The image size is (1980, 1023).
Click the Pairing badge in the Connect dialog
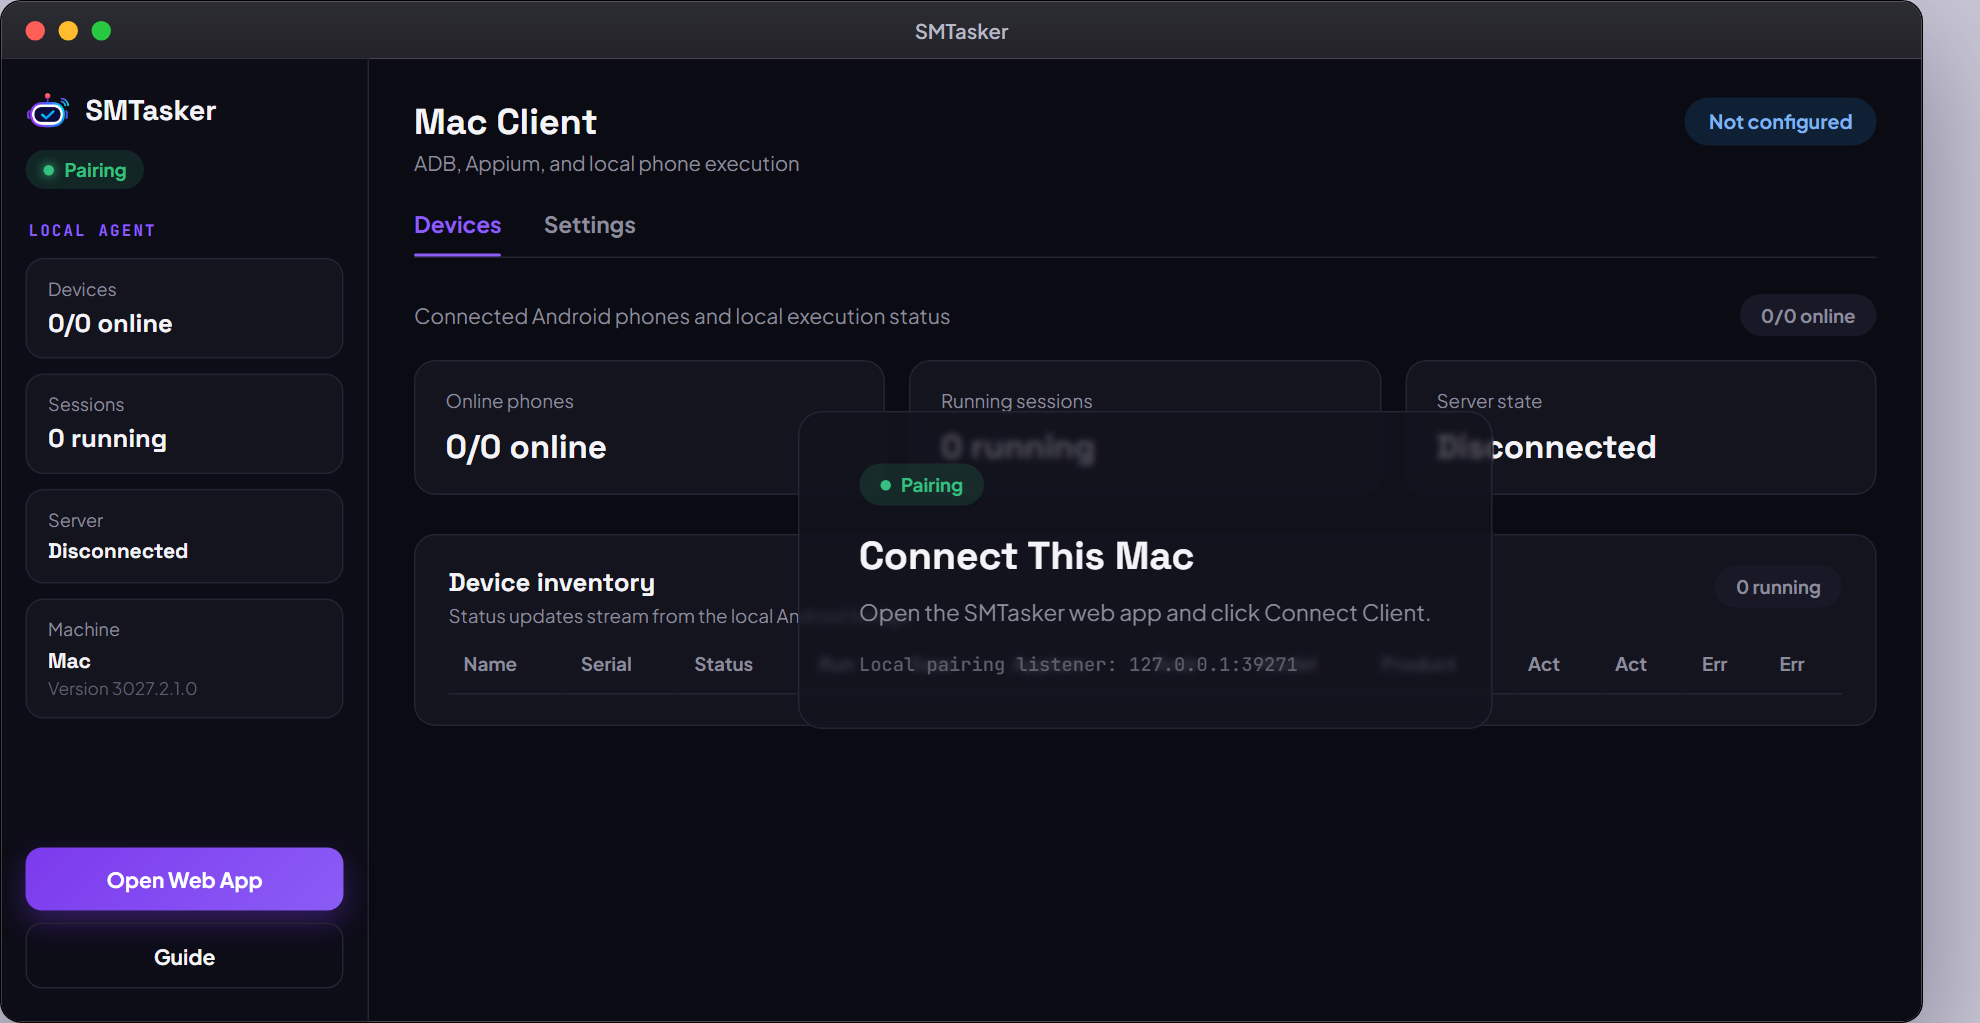pos(921,485)
